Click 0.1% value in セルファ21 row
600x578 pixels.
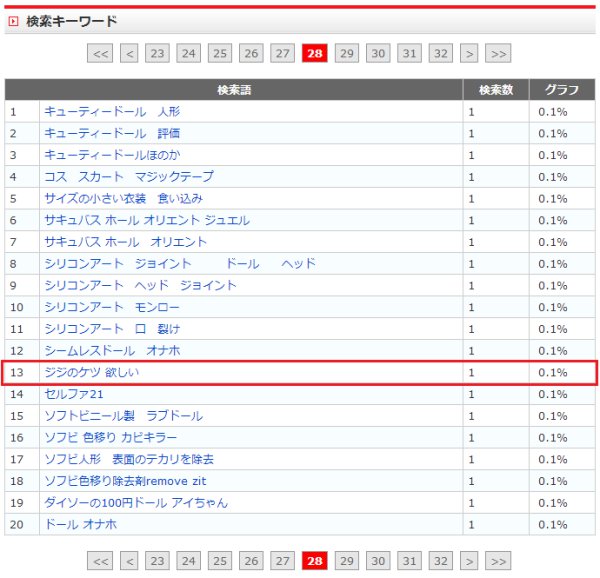click(x=553, y=394)
